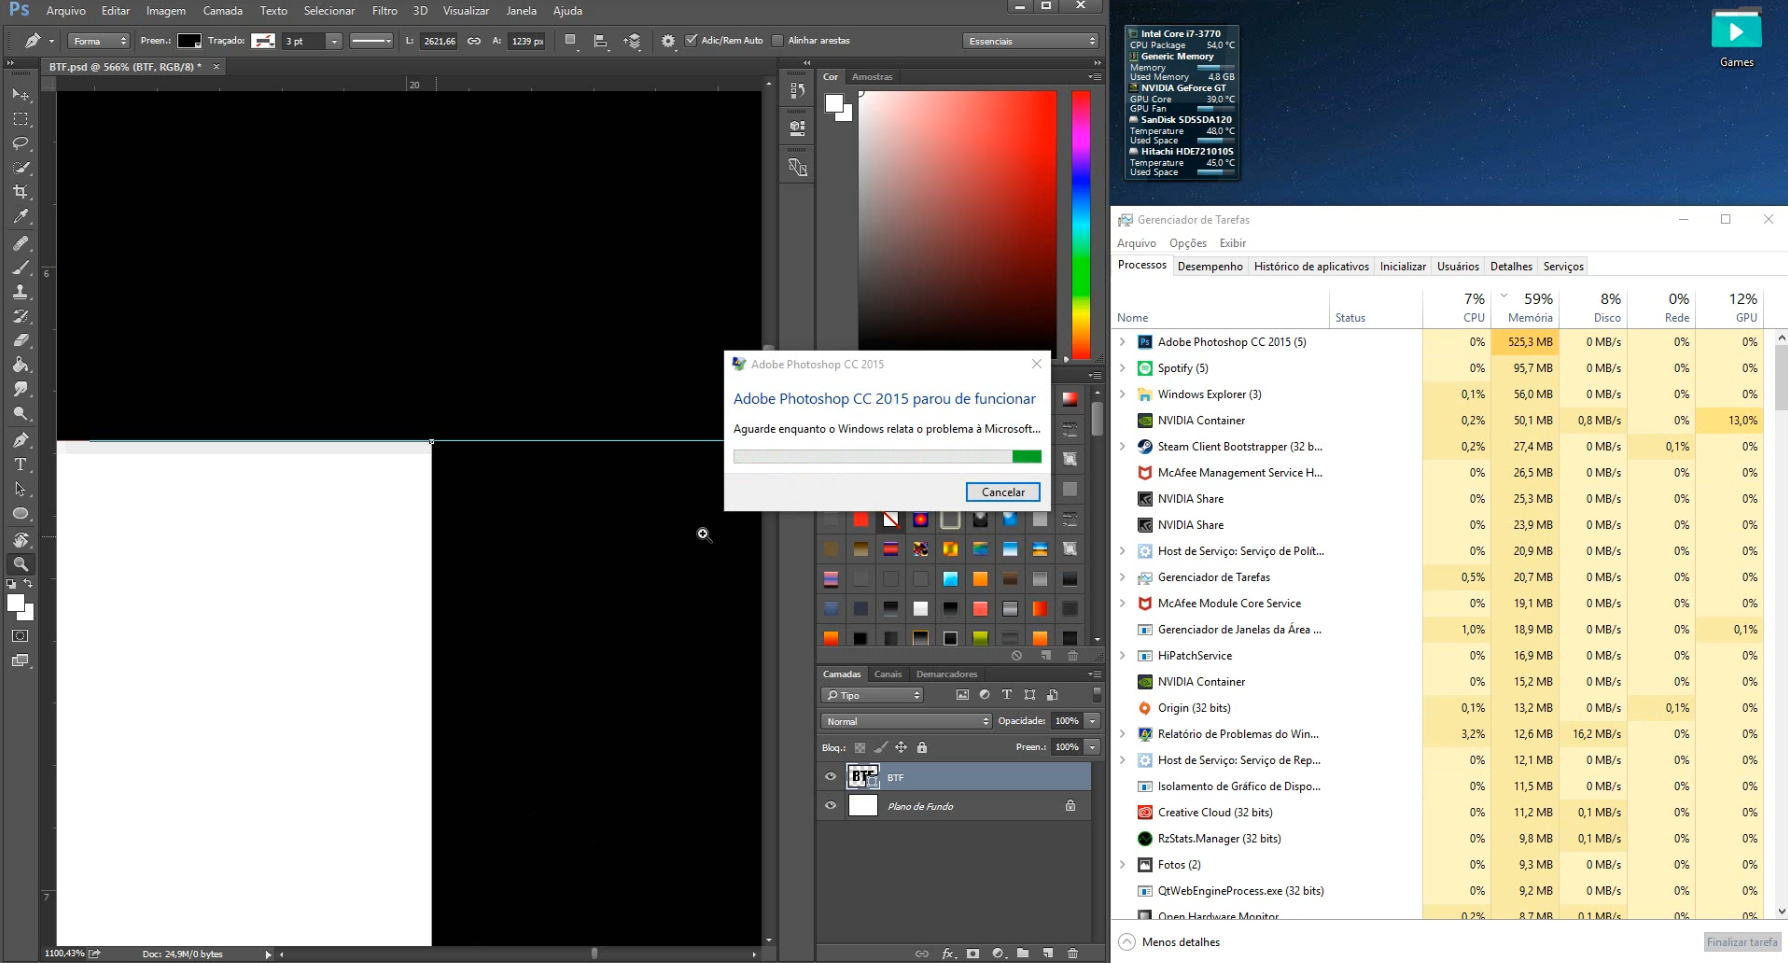Screen dimensions: 1788x963
Task: Click the hue spectrum slider
Action: coord(1081,224)
